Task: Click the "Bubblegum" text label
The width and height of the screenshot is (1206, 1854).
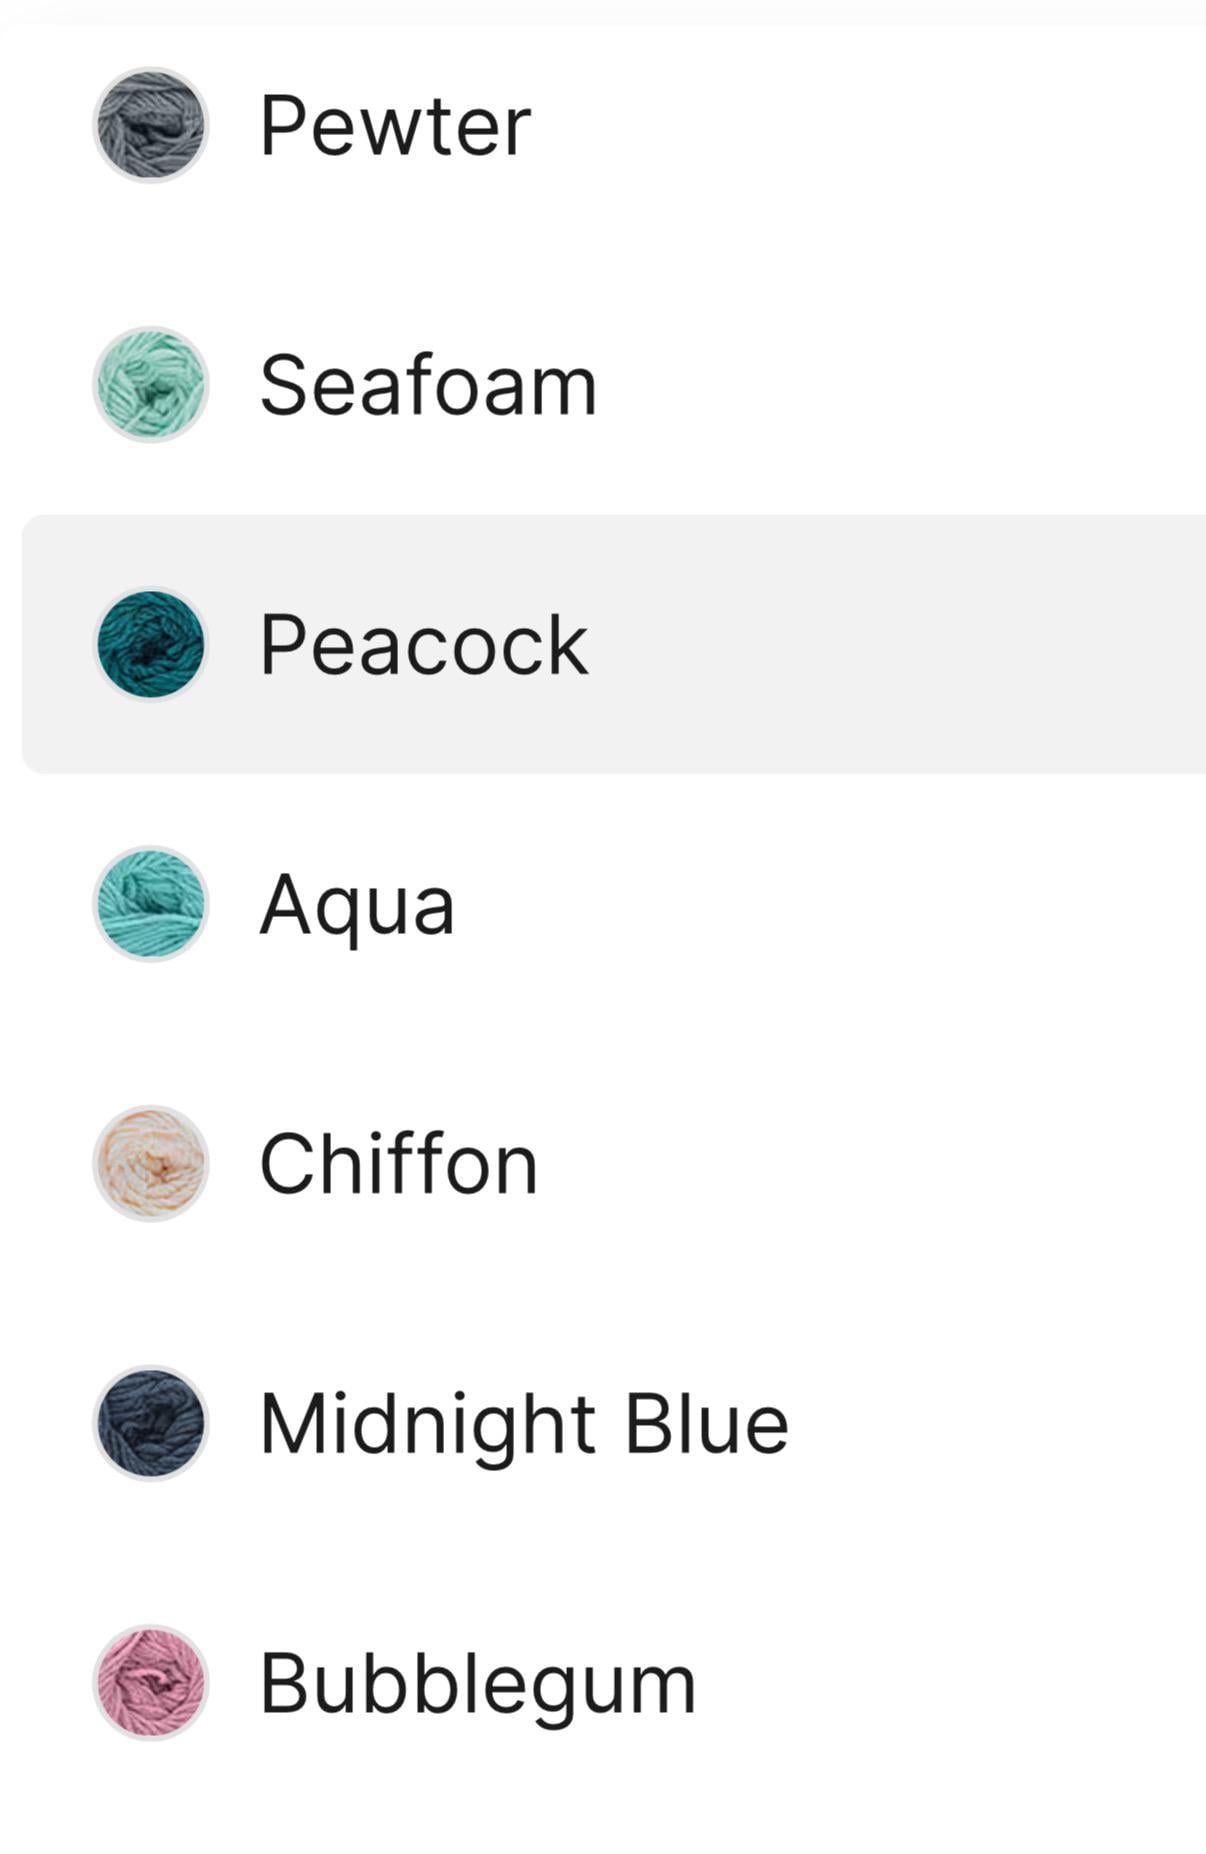Action: coord(478,1684)
